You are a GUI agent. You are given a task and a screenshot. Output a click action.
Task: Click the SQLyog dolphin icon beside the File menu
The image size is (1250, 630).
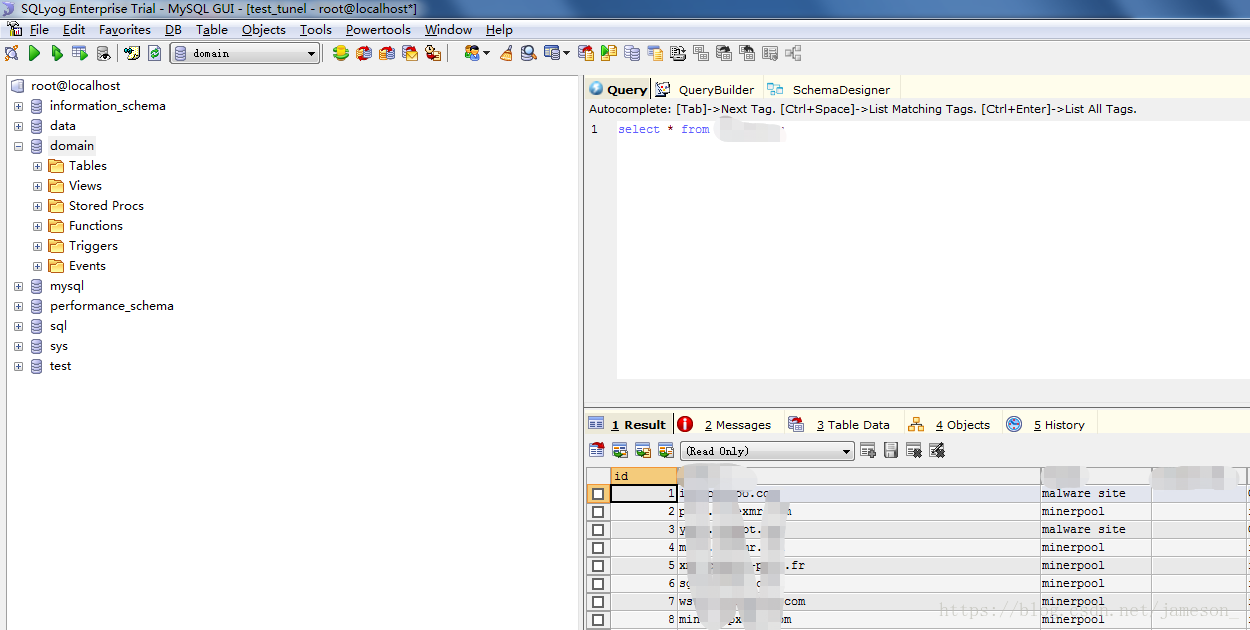(15, 29)
